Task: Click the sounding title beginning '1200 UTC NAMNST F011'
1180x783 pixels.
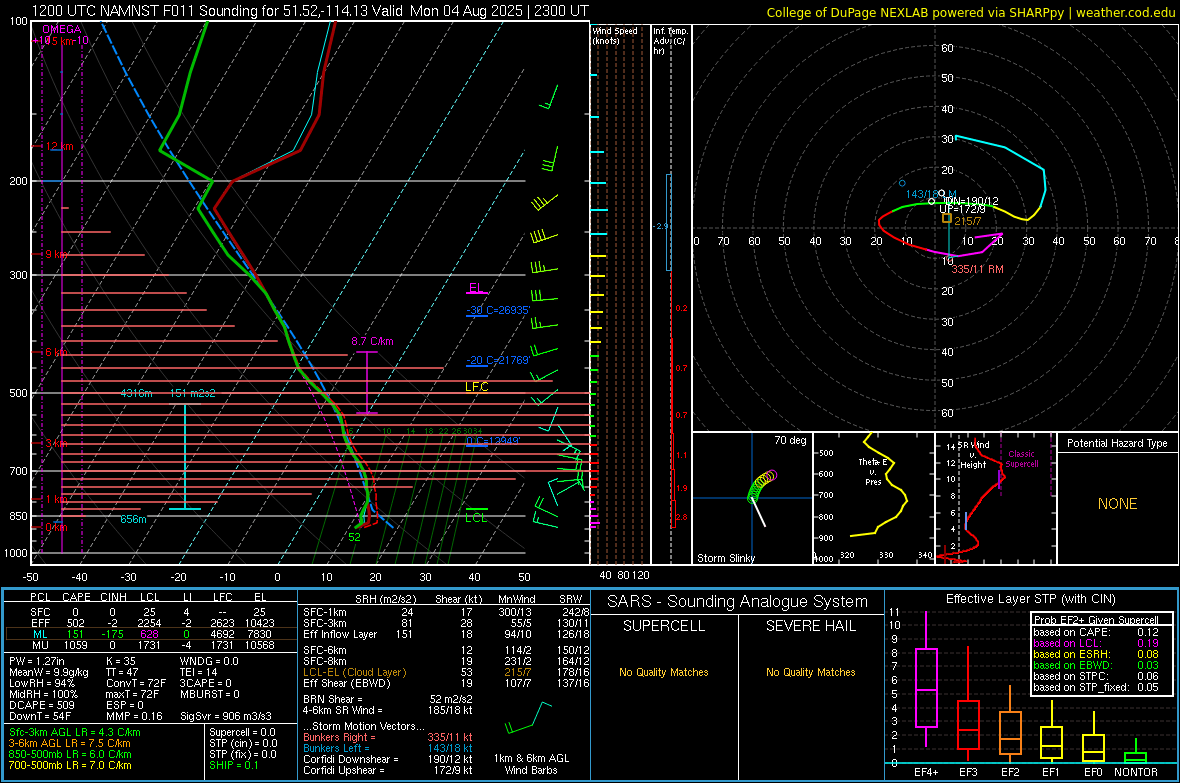Action: (x=310, y=11)
